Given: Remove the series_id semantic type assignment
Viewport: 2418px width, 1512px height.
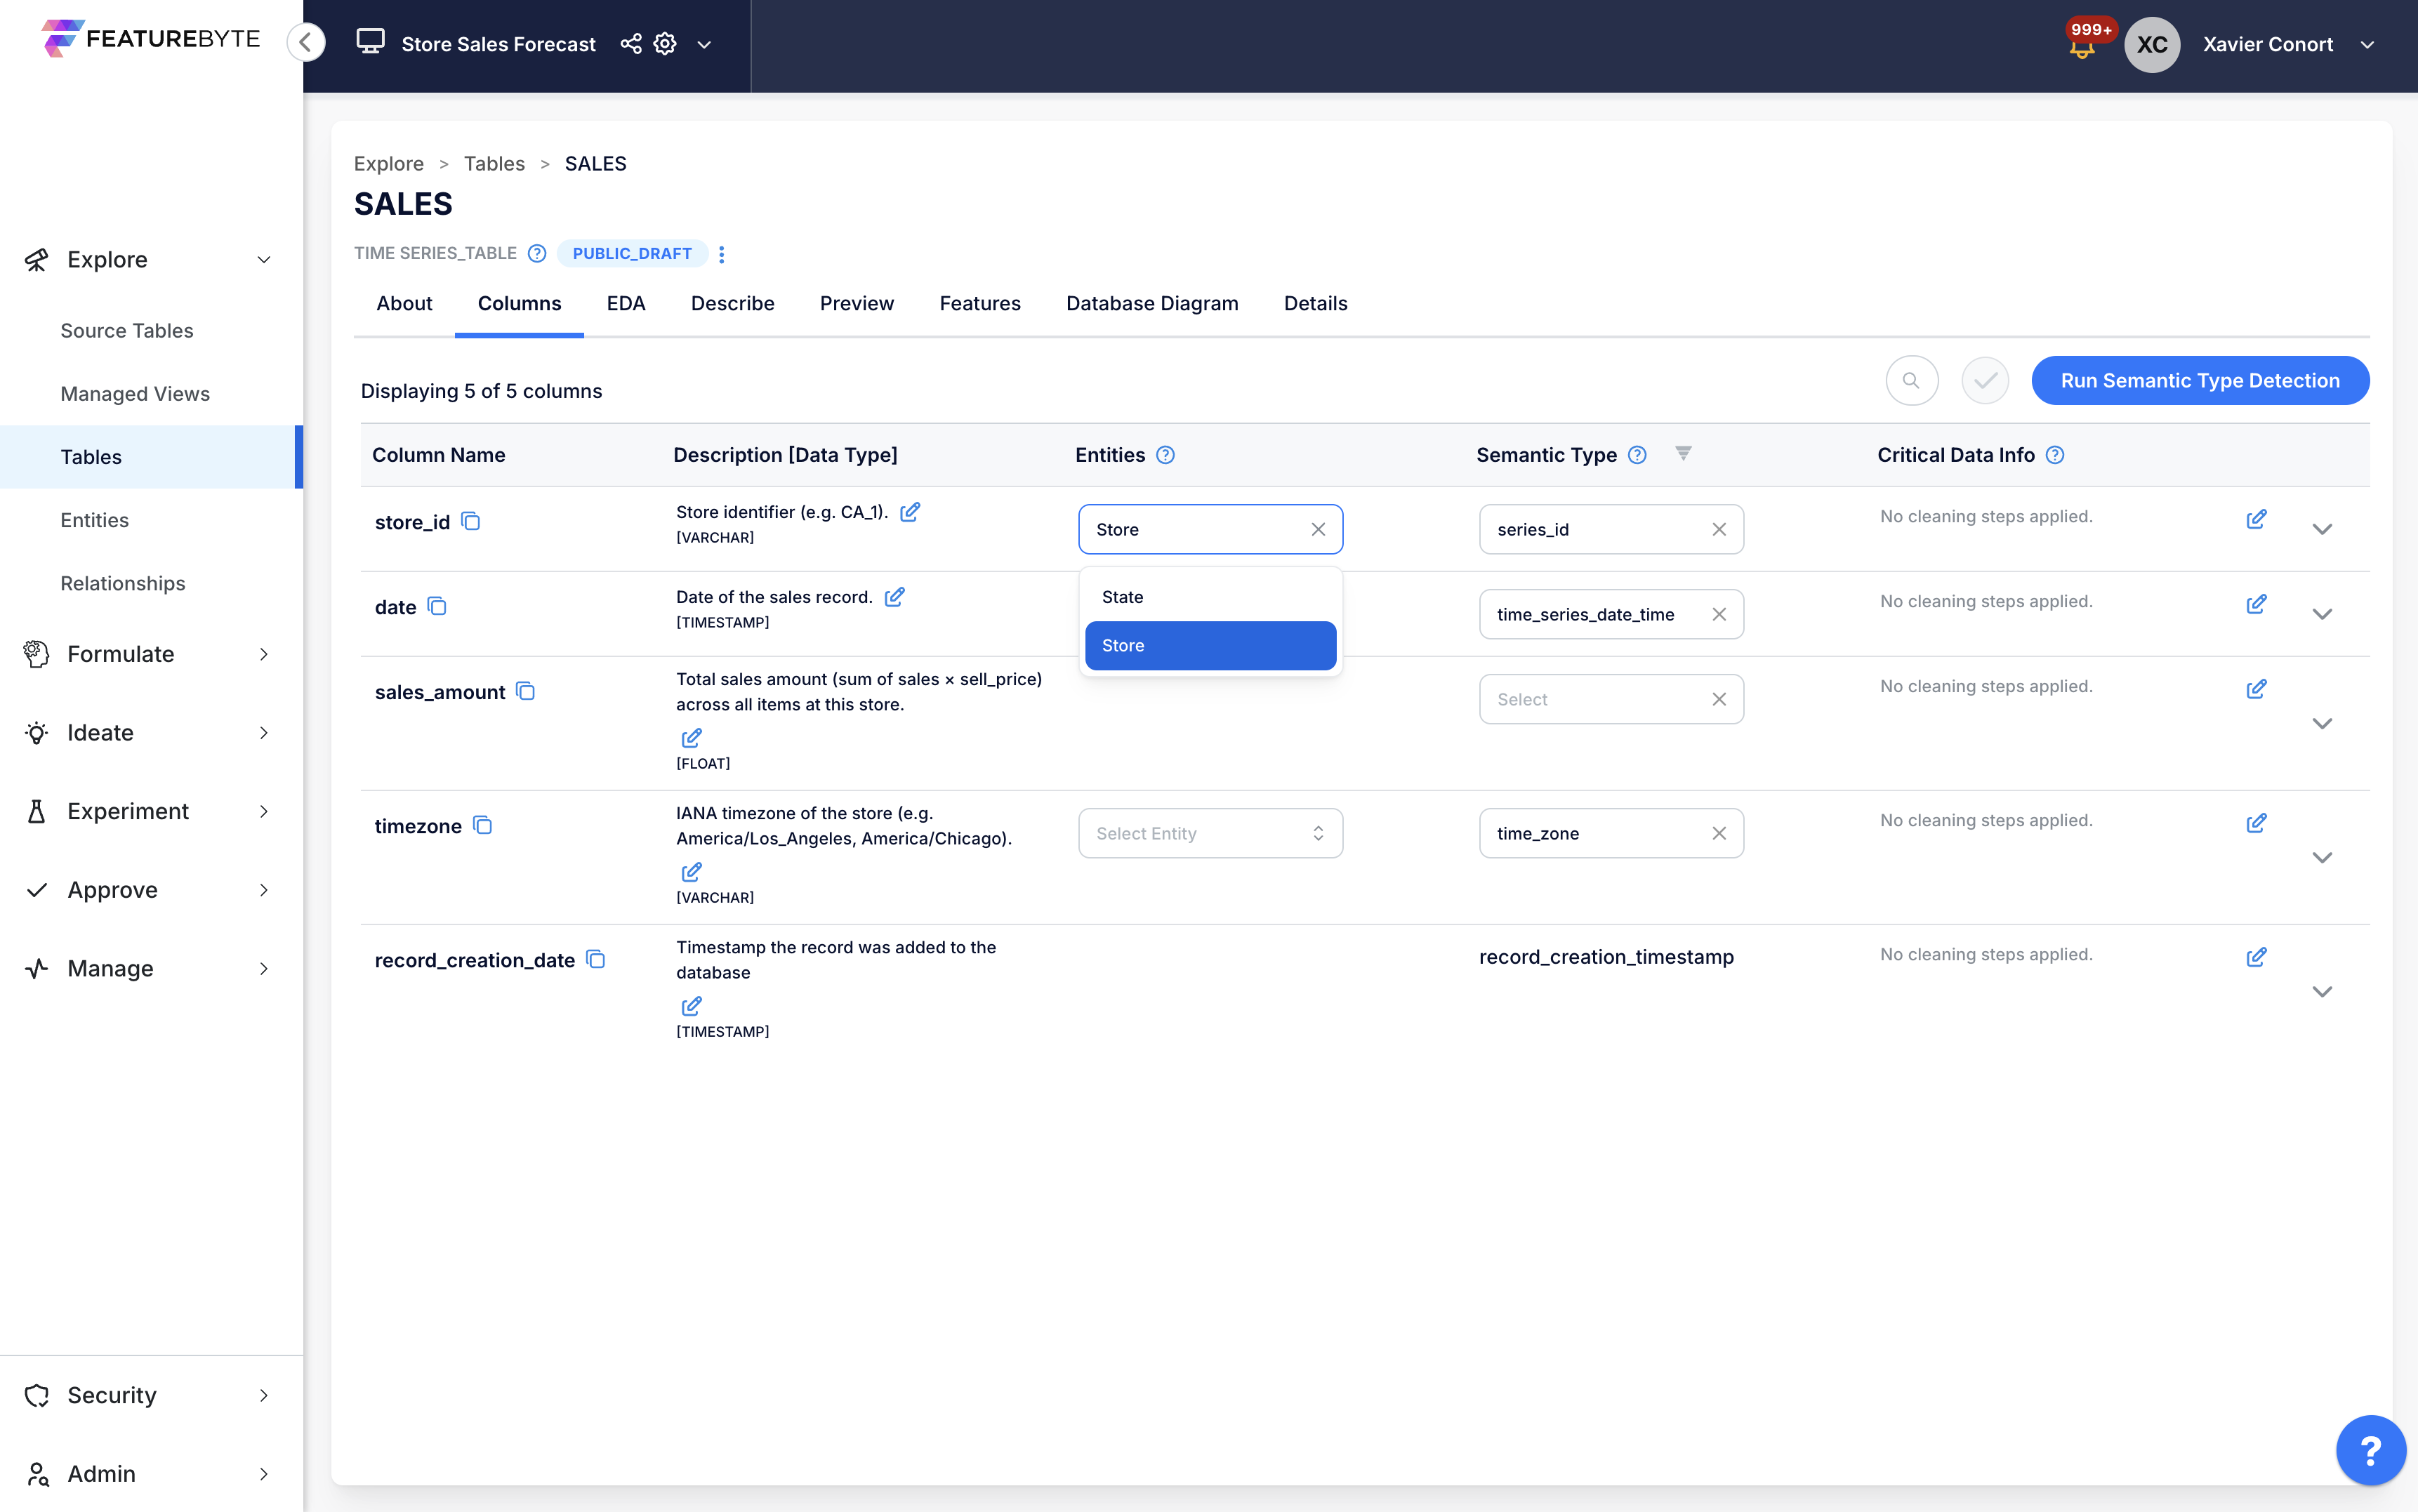Looking at the screenshot, I should (1720, 529).
